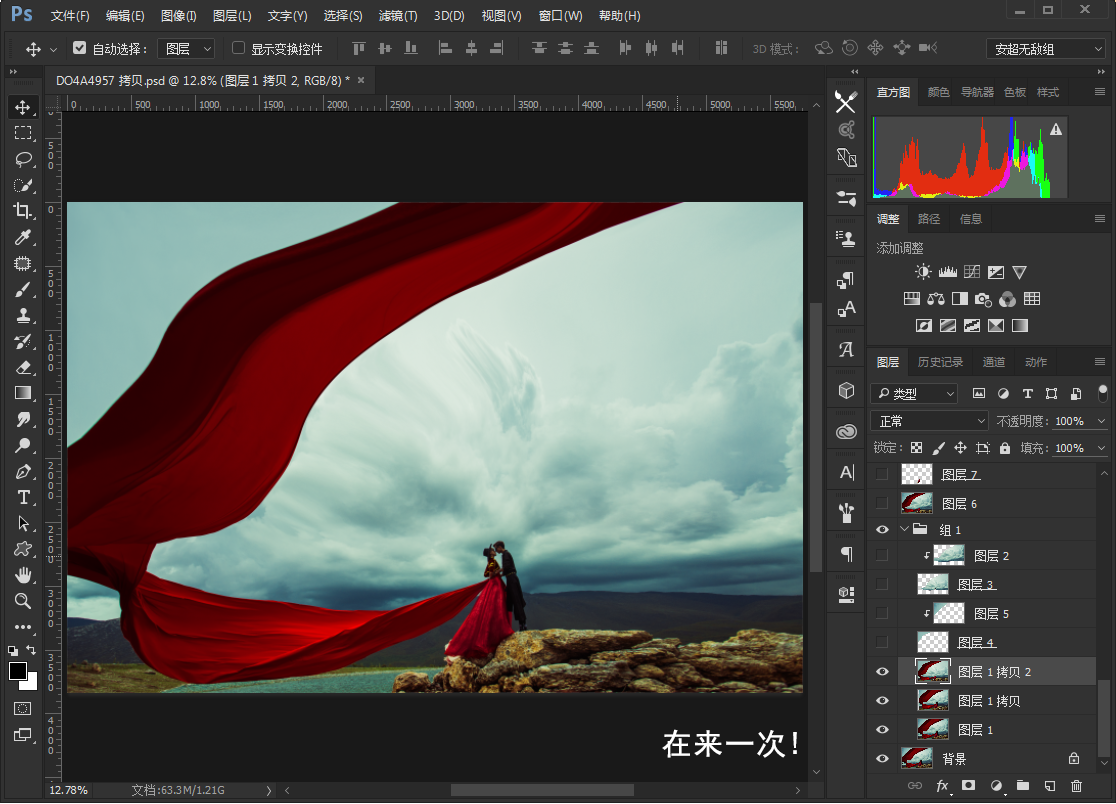This screenshot has height=804, width=1116.
Task: Open the 类型 layer filter dropdown
Action: (915, 393)
